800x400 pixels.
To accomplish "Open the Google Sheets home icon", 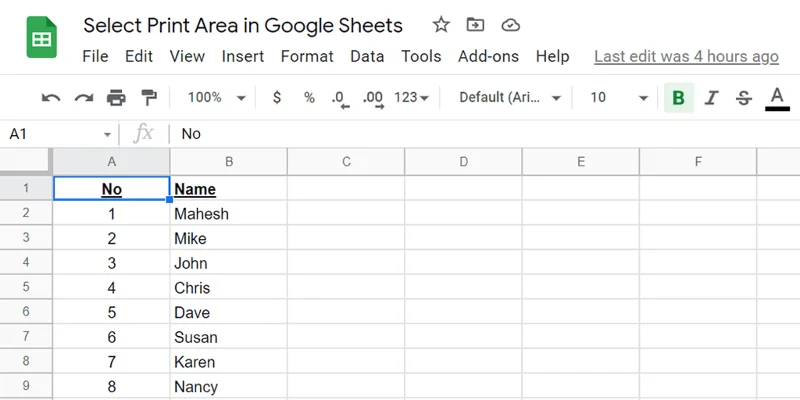I will (x=41, y=37).
